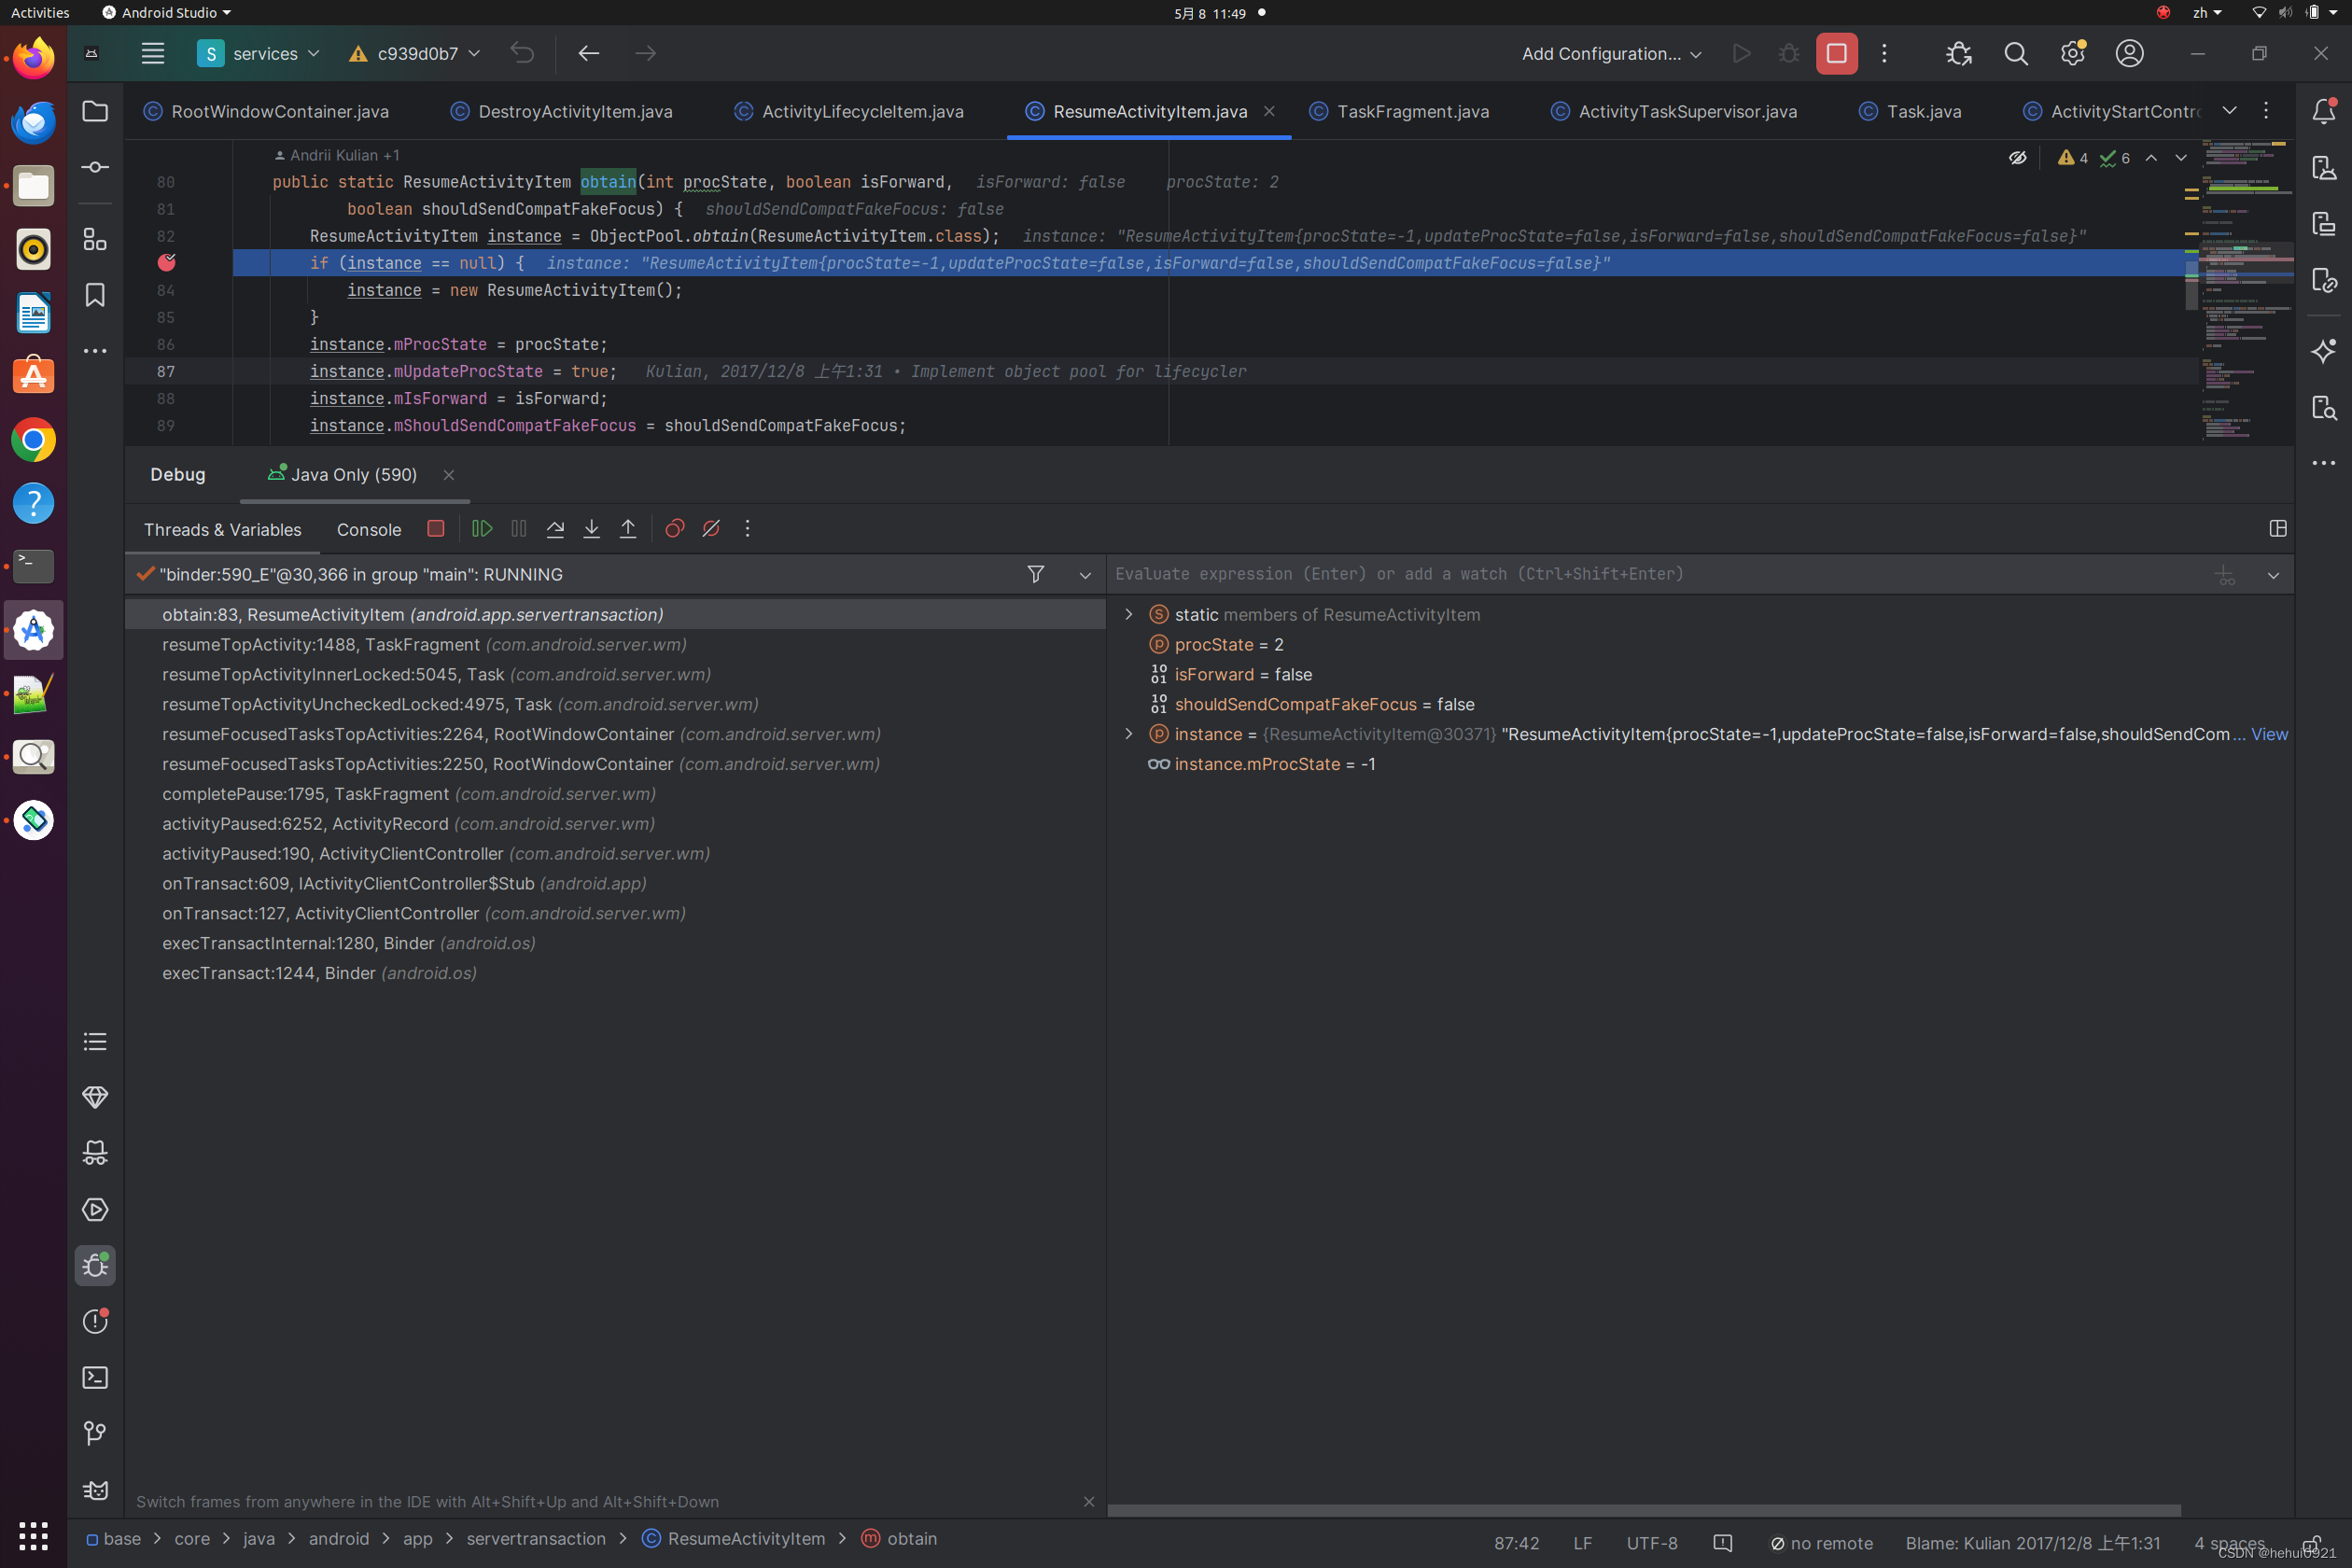Open the Structure tool window
This screenshot has width=2352, height=1568.
pos(95,239)
